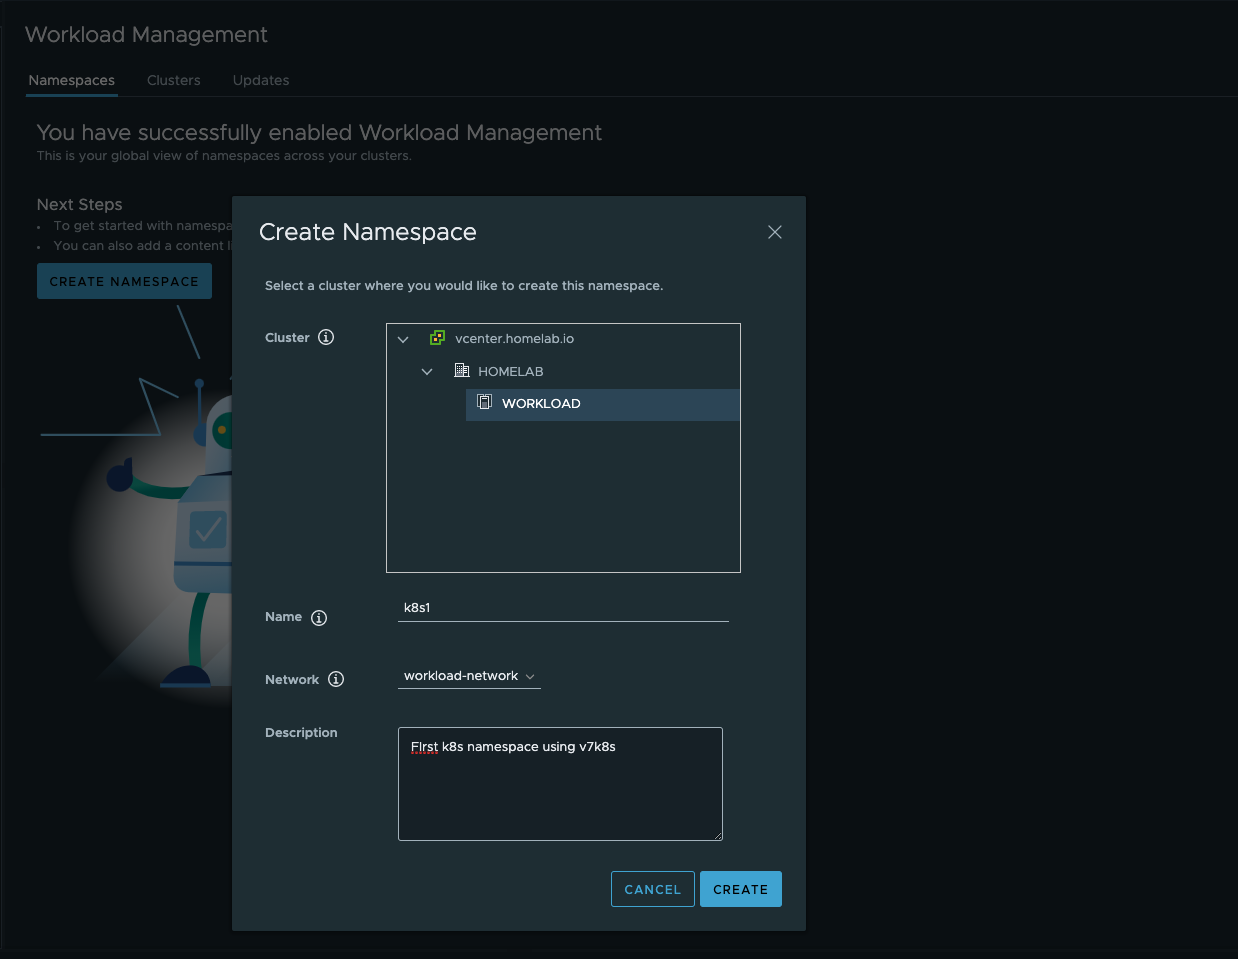Open the Updates tab

coord(261,80)
